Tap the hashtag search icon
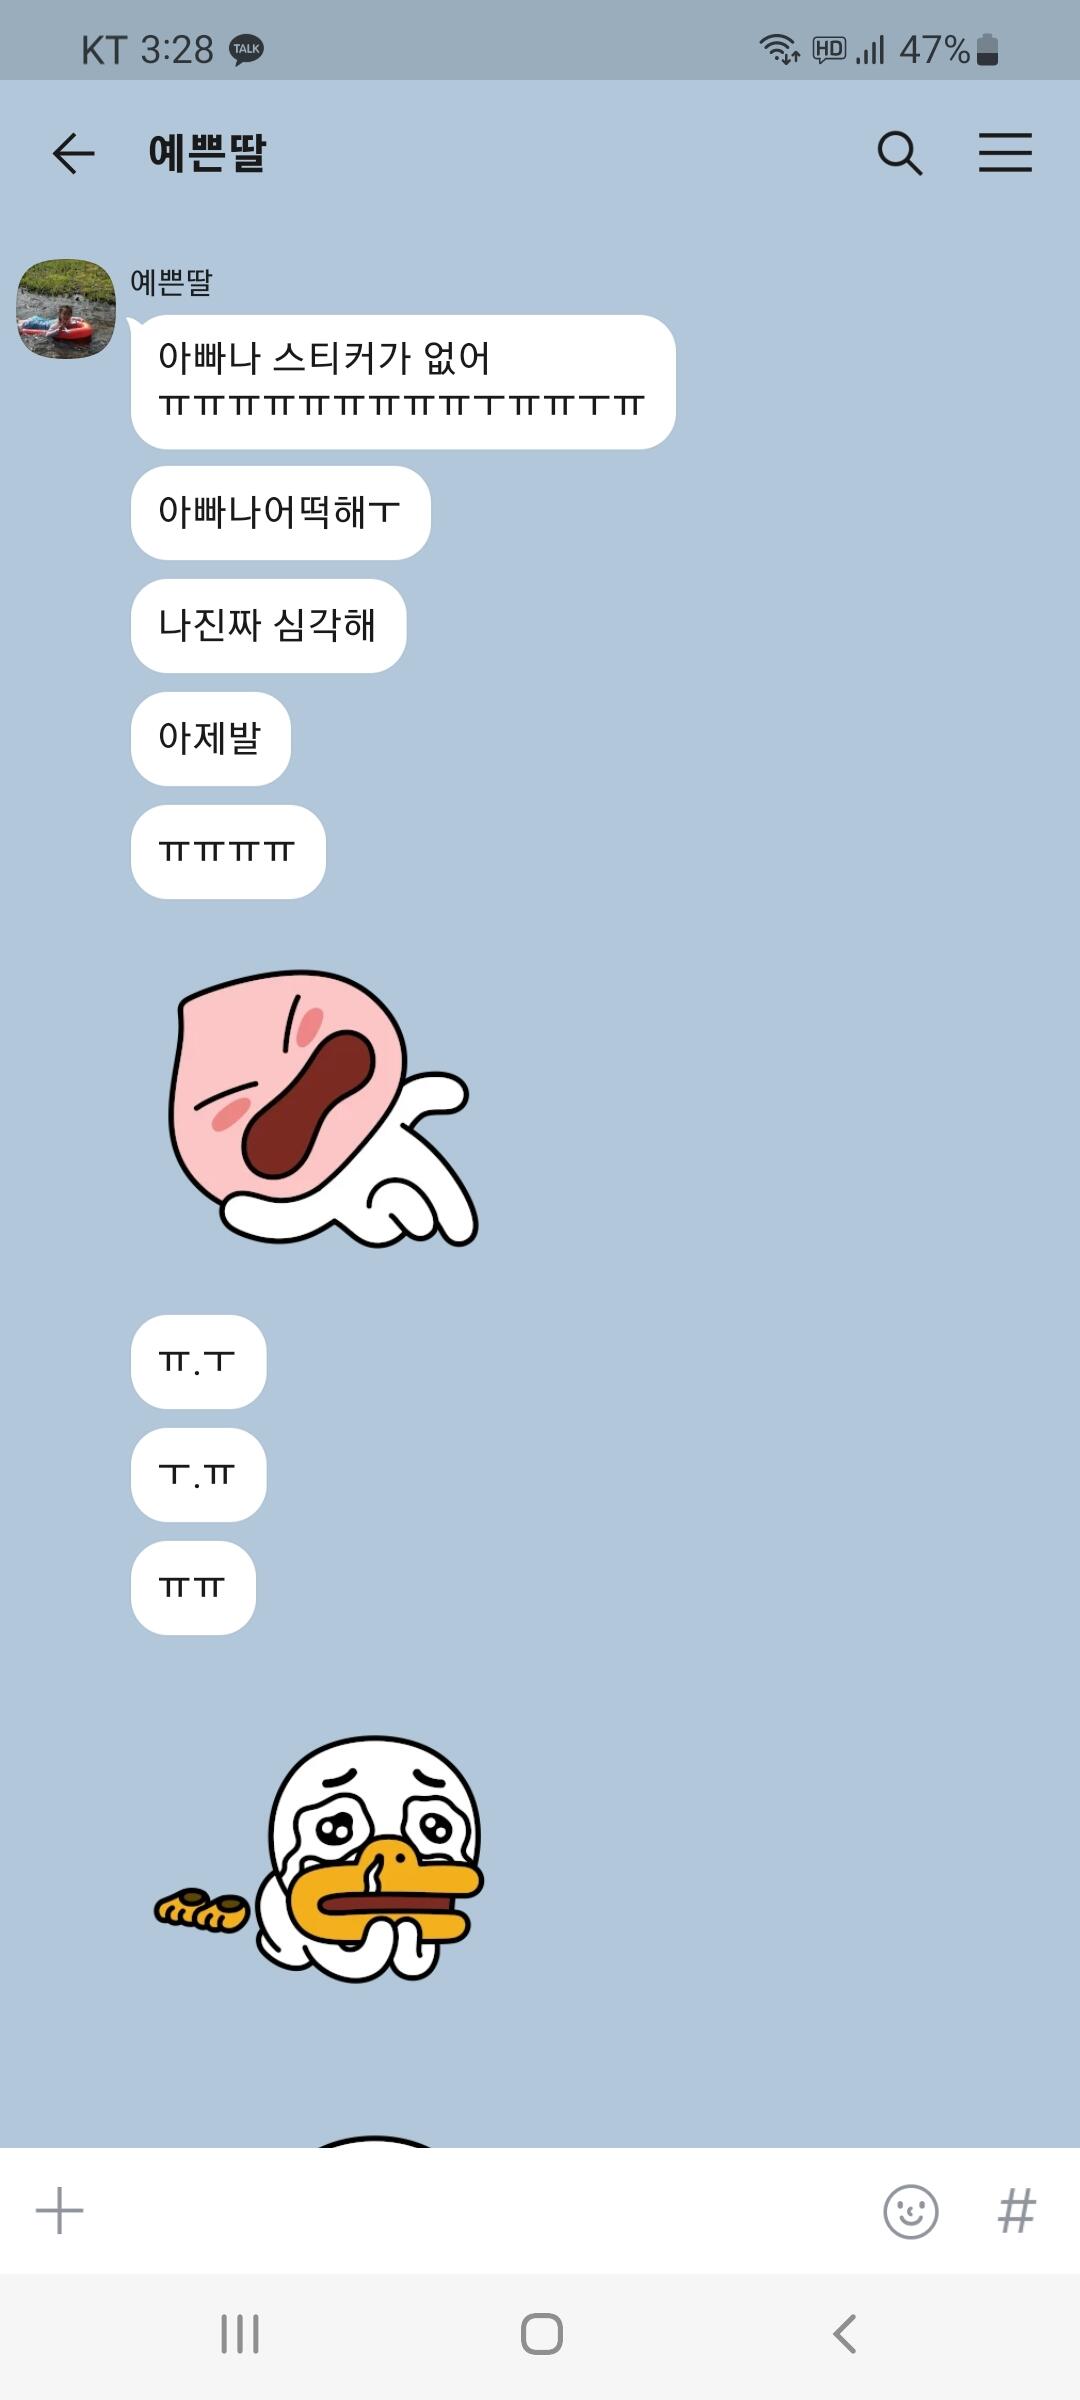 pyautogui.click(x=1016, y=2211)
